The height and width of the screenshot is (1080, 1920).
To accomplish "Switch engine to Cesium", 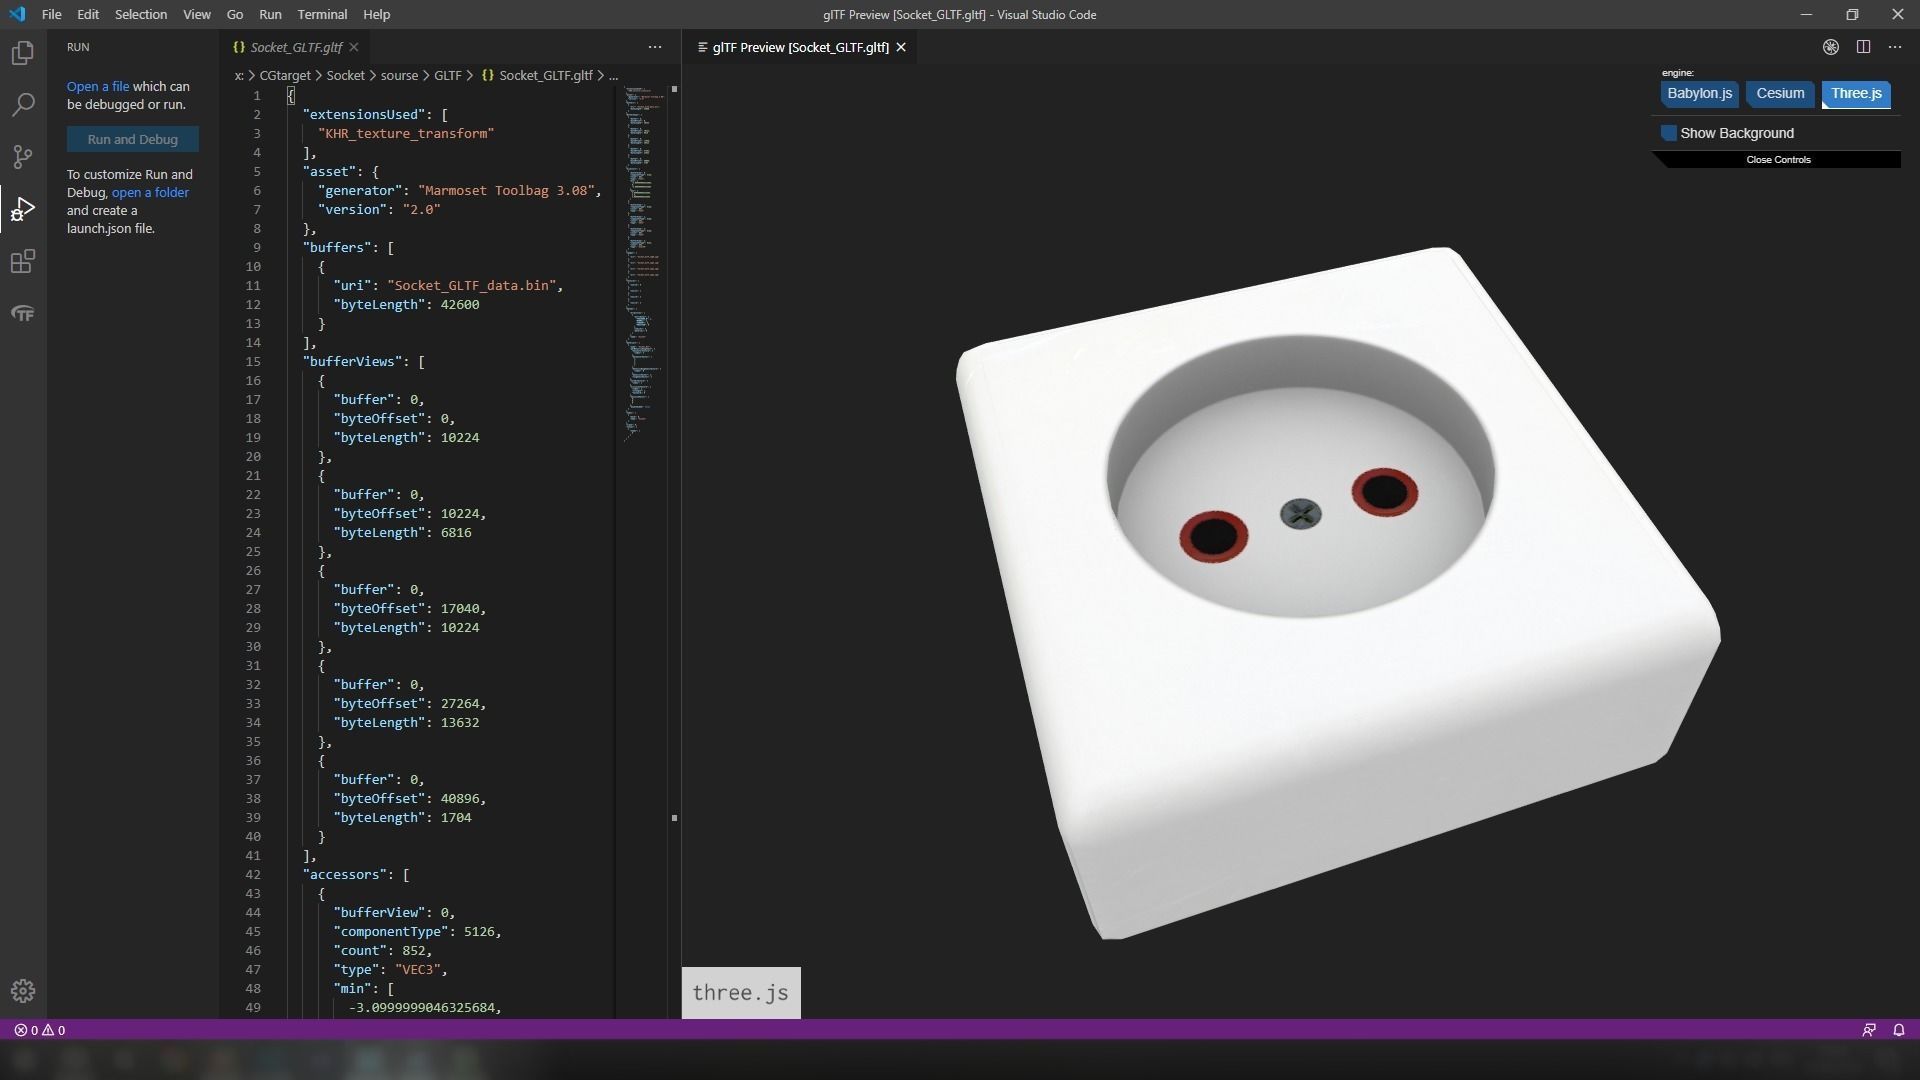I will pos(1780,94).
